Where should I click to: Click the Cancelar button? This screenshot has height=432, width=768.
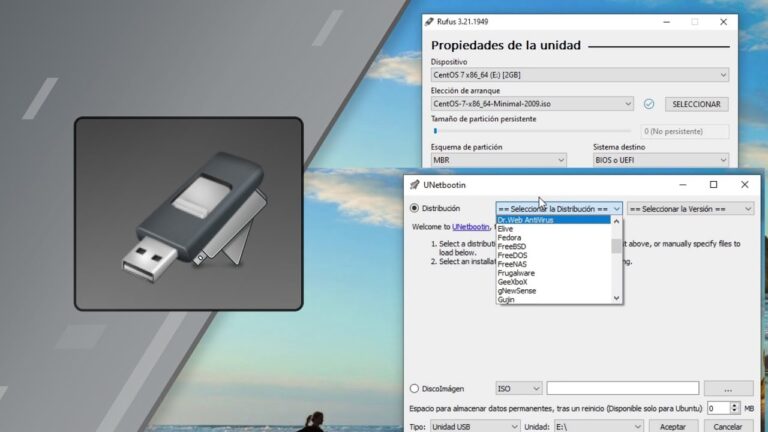pos(728,427)
